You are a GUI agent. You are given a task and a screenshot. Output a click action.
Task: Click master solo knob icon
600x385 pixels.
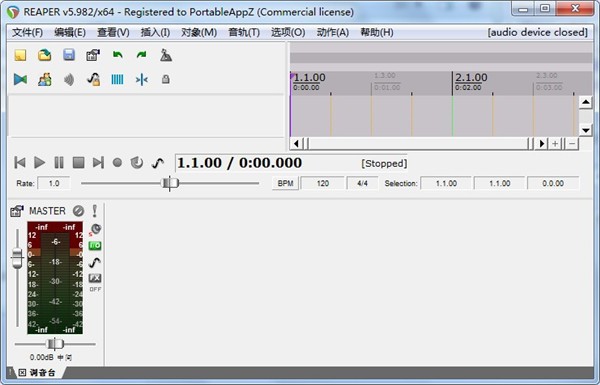point(95,229)
